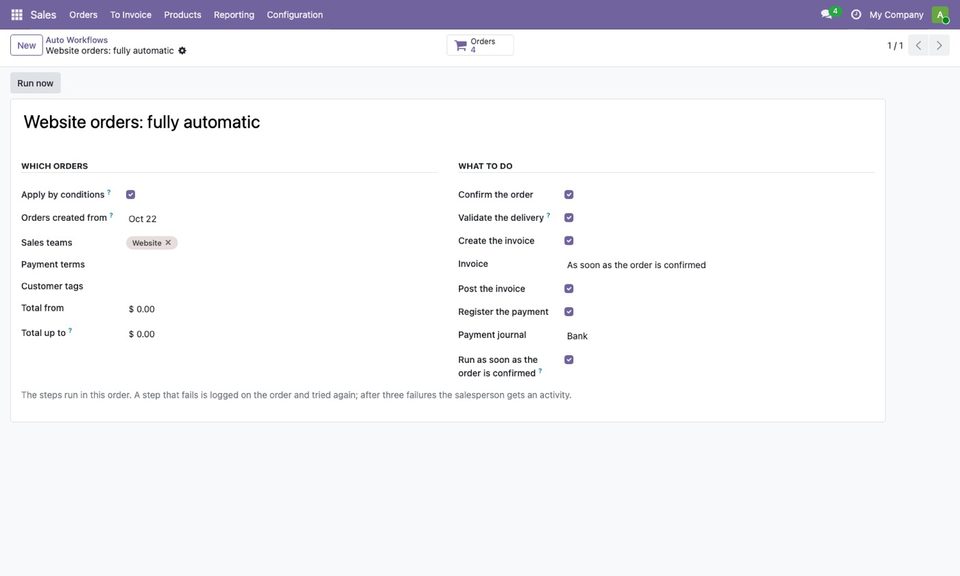Screen dimensions: 960x576
Task: Open the Reporting menu
Action: [234, 15]
